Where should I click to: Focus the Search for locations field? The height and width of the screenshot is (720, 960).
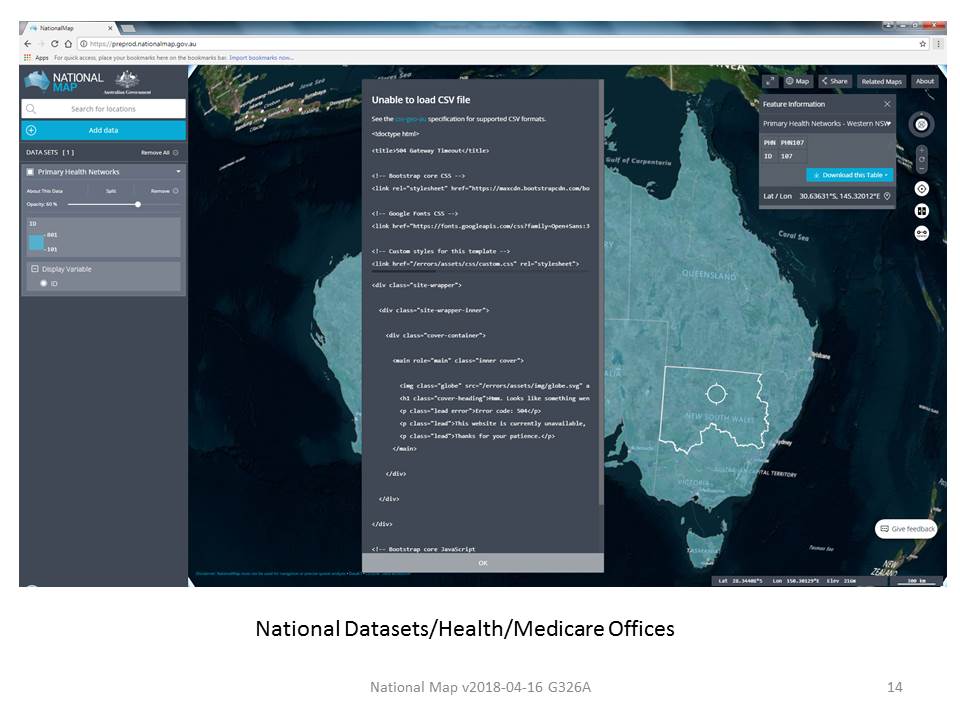tap(103, 109)
